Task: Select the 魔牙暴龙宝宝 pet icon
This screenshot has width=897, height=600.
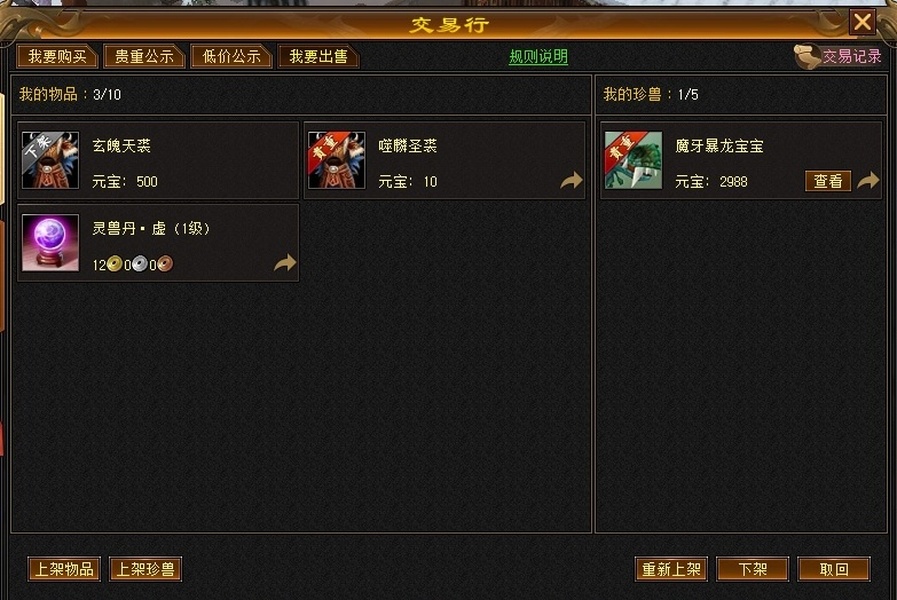Action: [633, 160]
